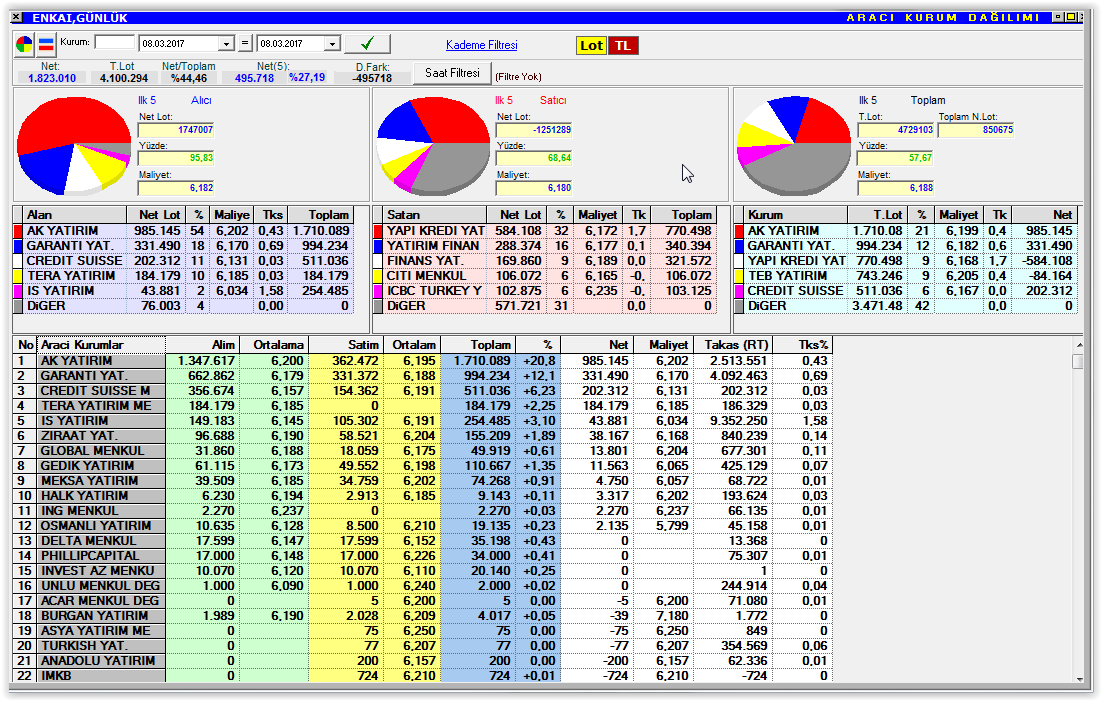Select GARANTI YAT. row in main table
Screen dimensions: 1102x701
422,376
